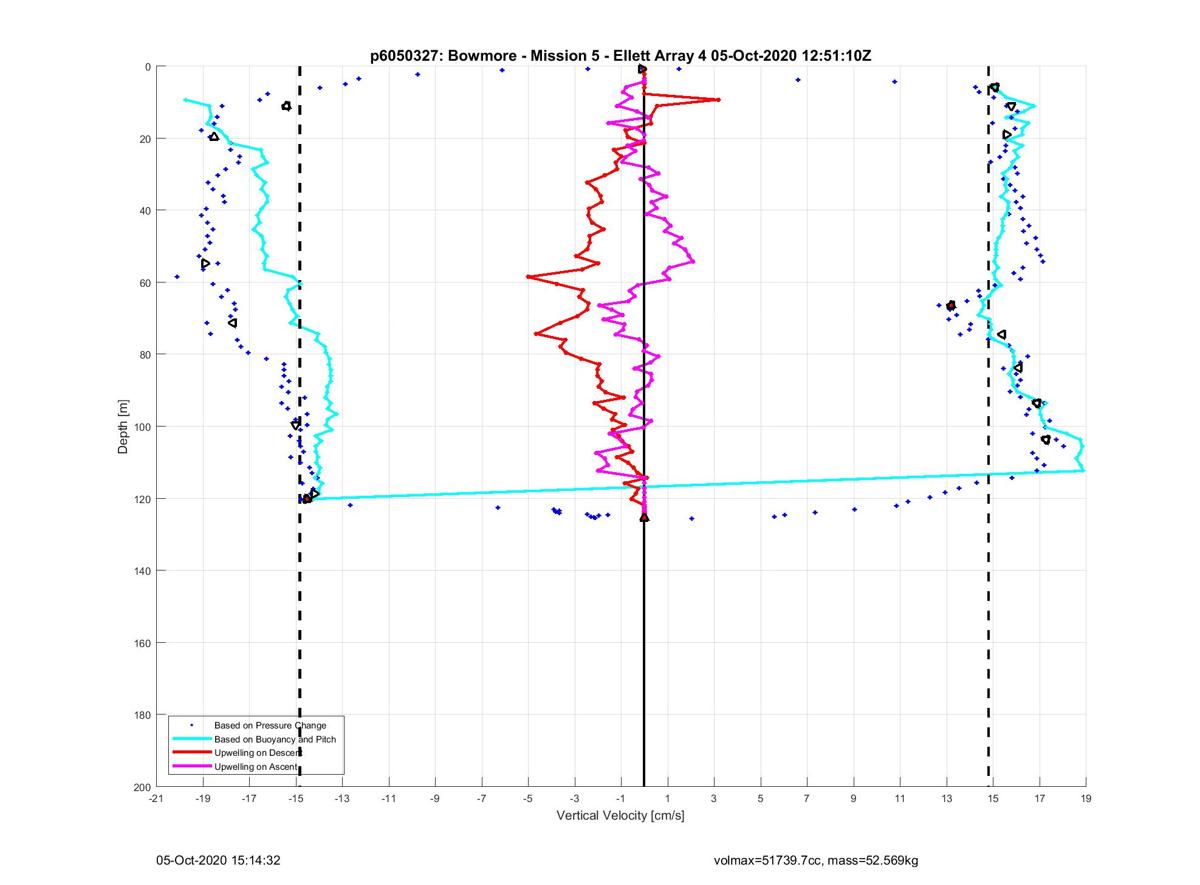The image size is (1200, 885).
Task: Click the timestamp '05-Oct-2020 15:14:32' footer
Action: click(x=217, y=859)
